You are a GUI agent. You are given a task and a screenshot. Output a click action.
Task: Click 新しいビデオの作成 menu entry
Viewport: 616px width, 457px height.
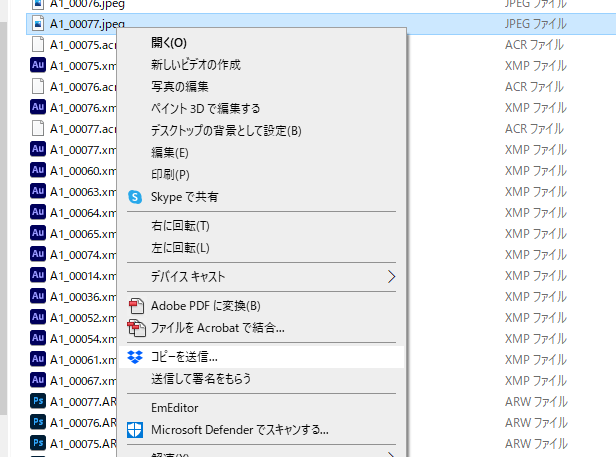[x=196, y=65]
